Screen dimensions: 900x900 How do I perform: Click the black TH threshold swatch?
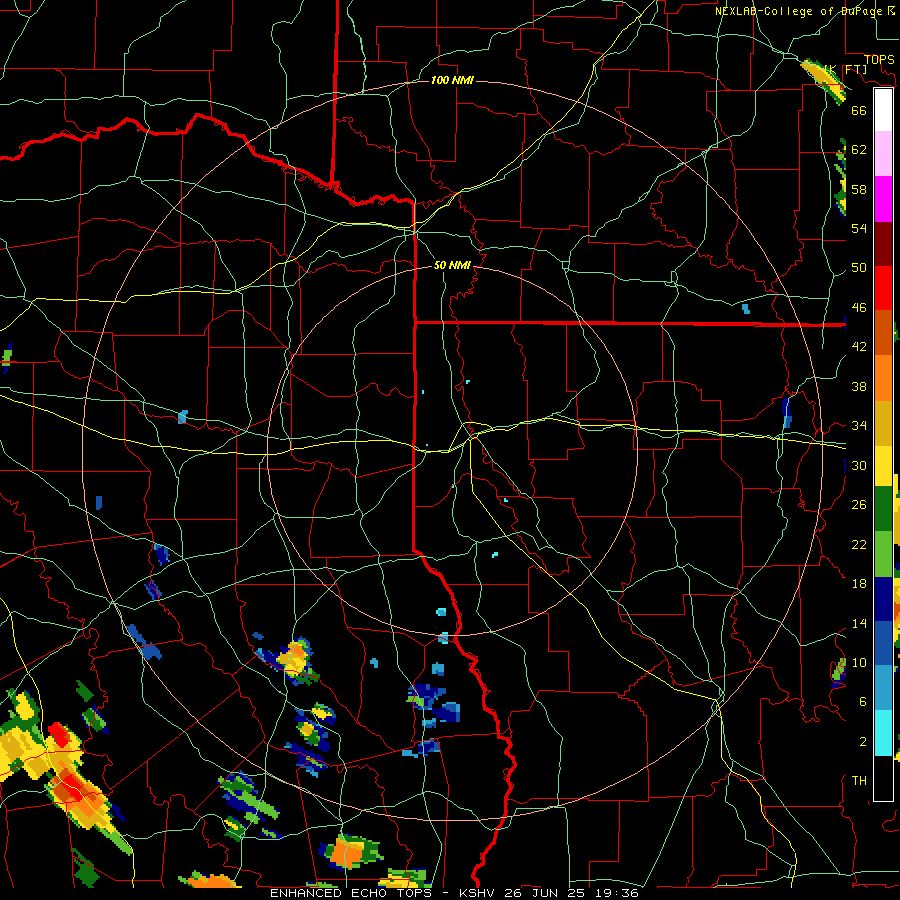click(x=883, y=777)
